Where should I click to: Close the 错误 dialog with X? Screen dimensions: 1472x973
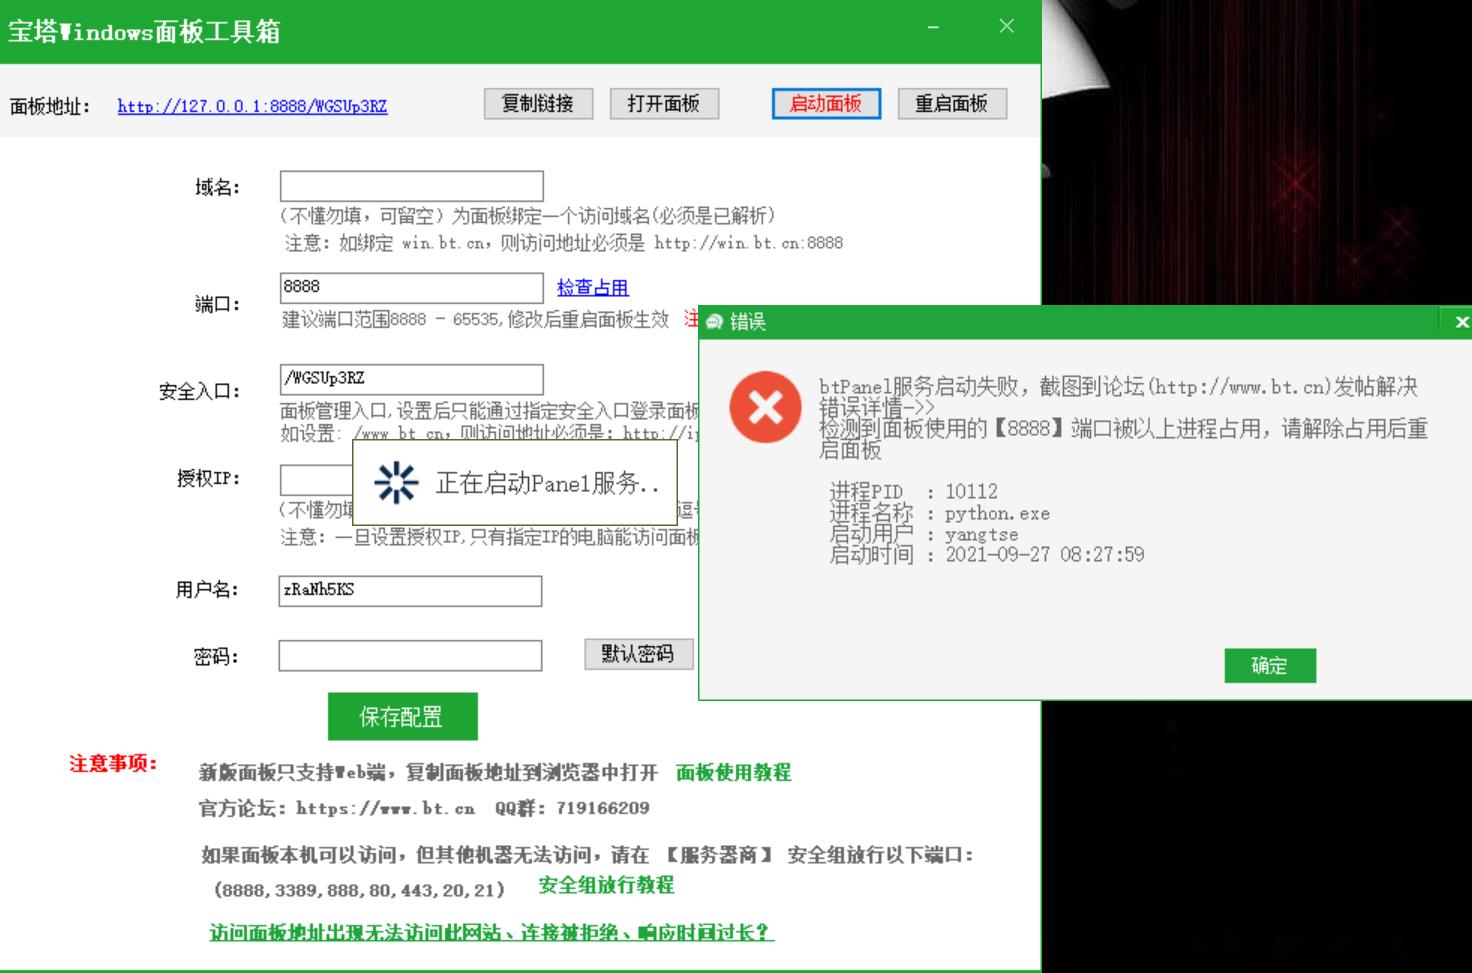pyautogui.click(x=1461, y=322)
